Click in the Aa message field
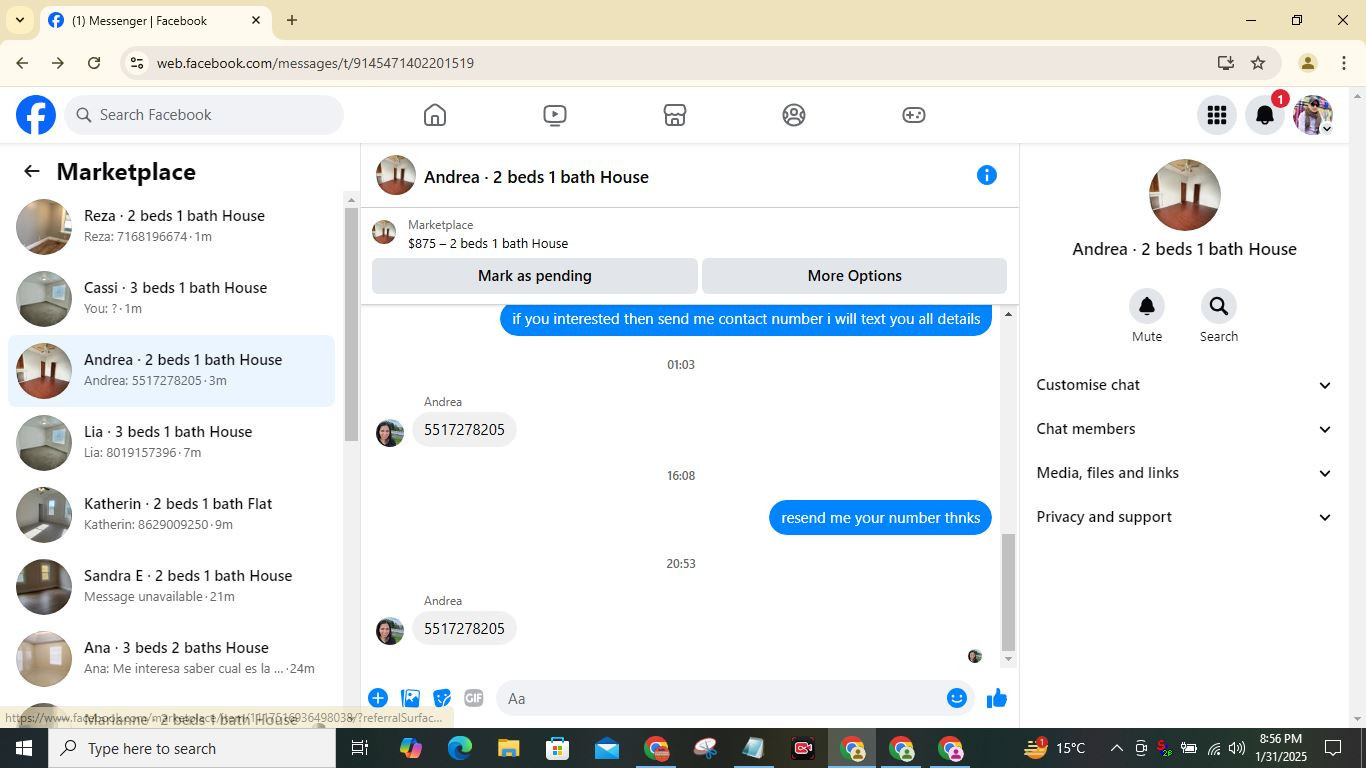Image resolution: width=1366 pixels, height=768 pixels. (x=720, y=698)
